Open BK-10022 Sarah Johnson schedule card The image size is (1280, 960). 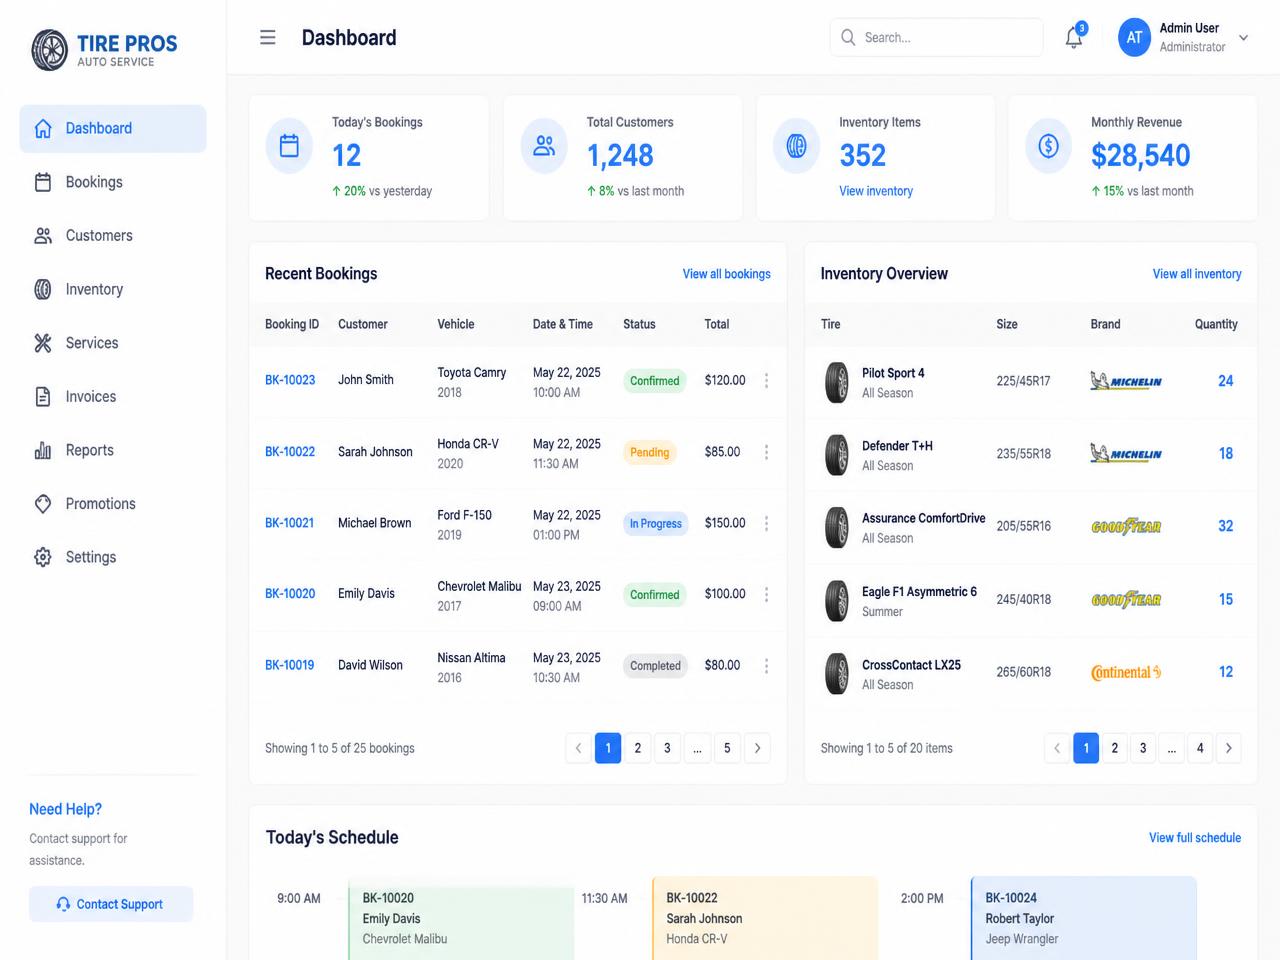point(765,919)
